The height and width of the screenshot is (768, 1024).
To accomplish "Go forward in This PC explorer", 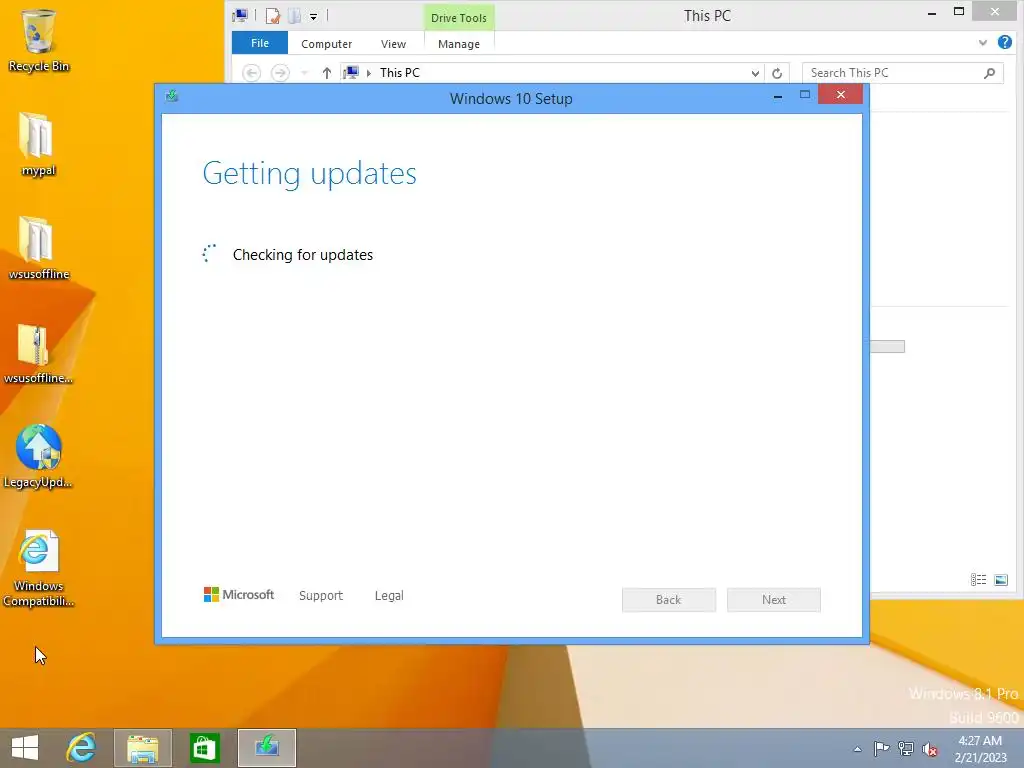I will 280,72.
